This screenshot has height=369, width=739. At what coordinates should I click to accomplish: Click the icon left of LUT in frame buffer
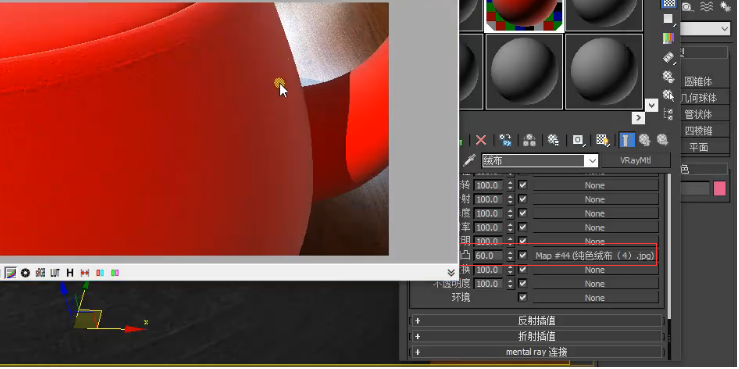[41, 272]
